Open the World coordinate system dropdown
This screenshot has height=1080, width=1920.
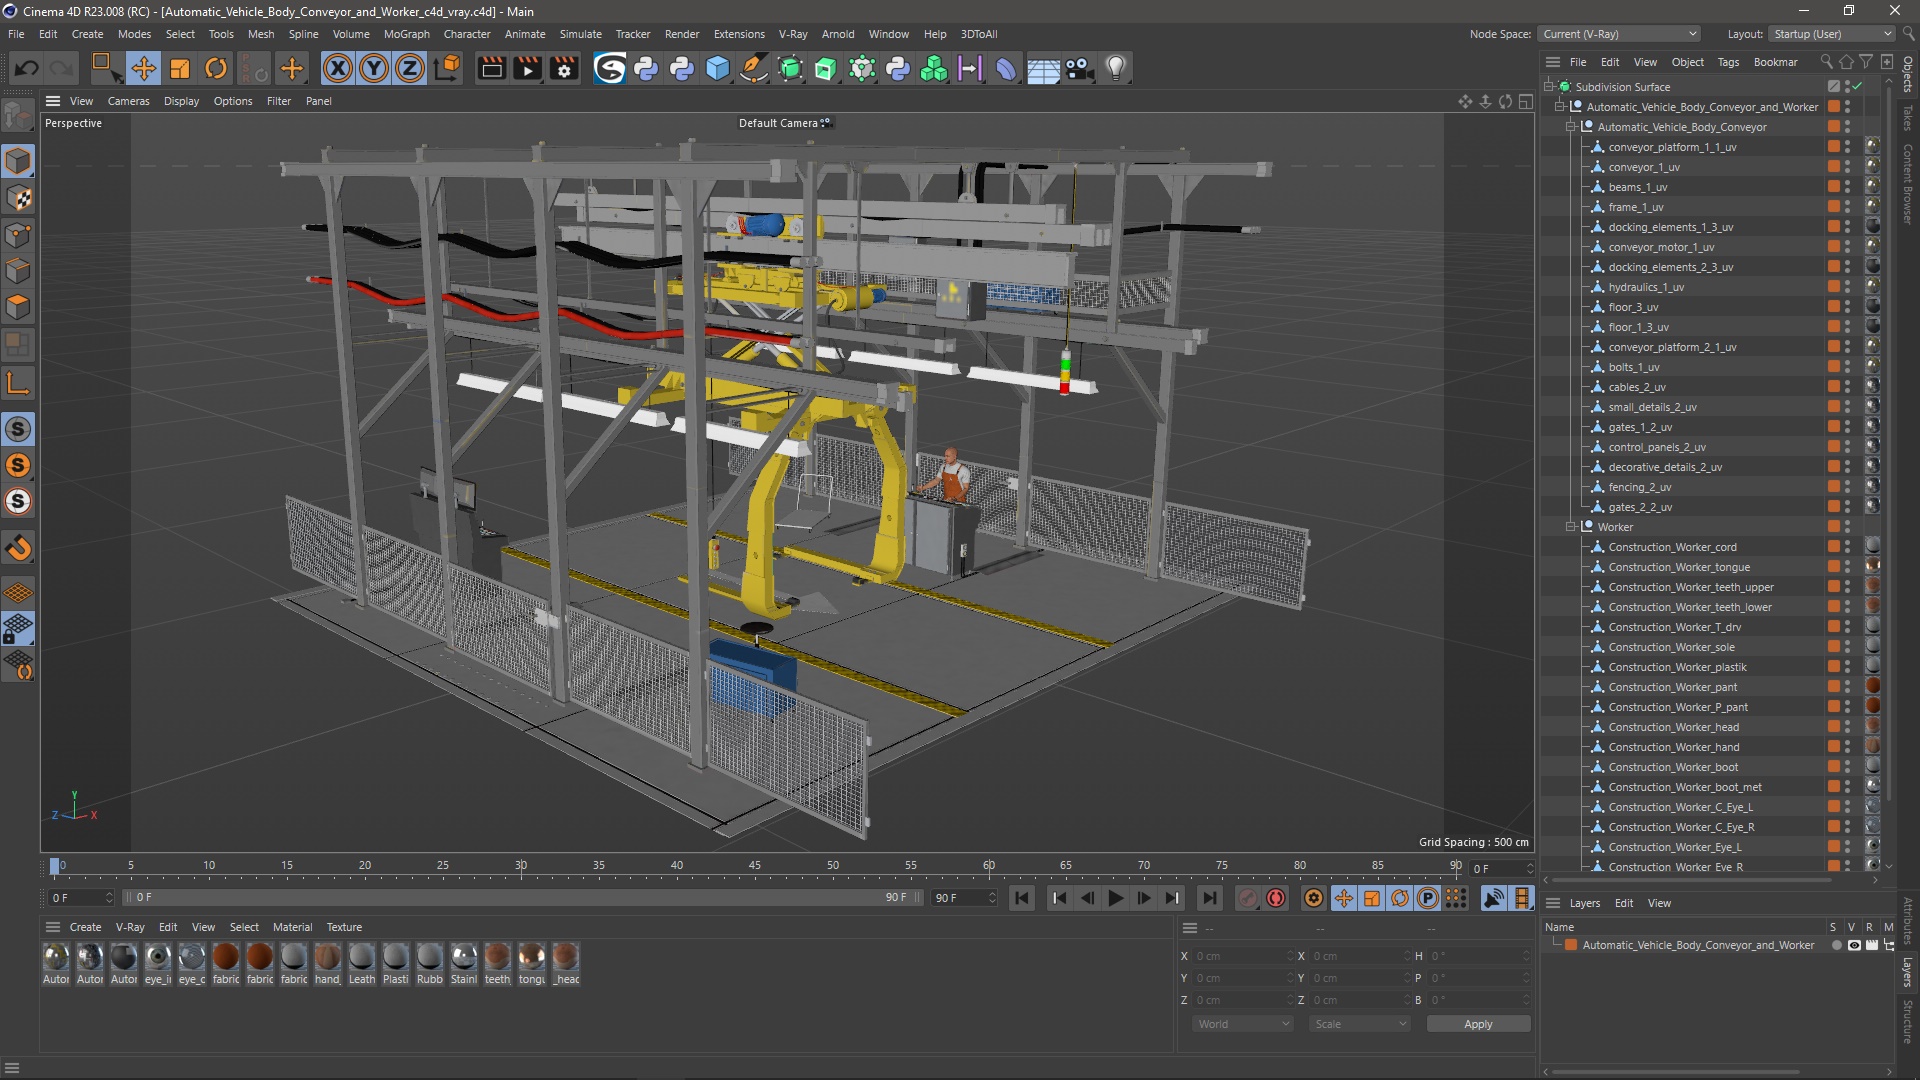[1243, 1024]
